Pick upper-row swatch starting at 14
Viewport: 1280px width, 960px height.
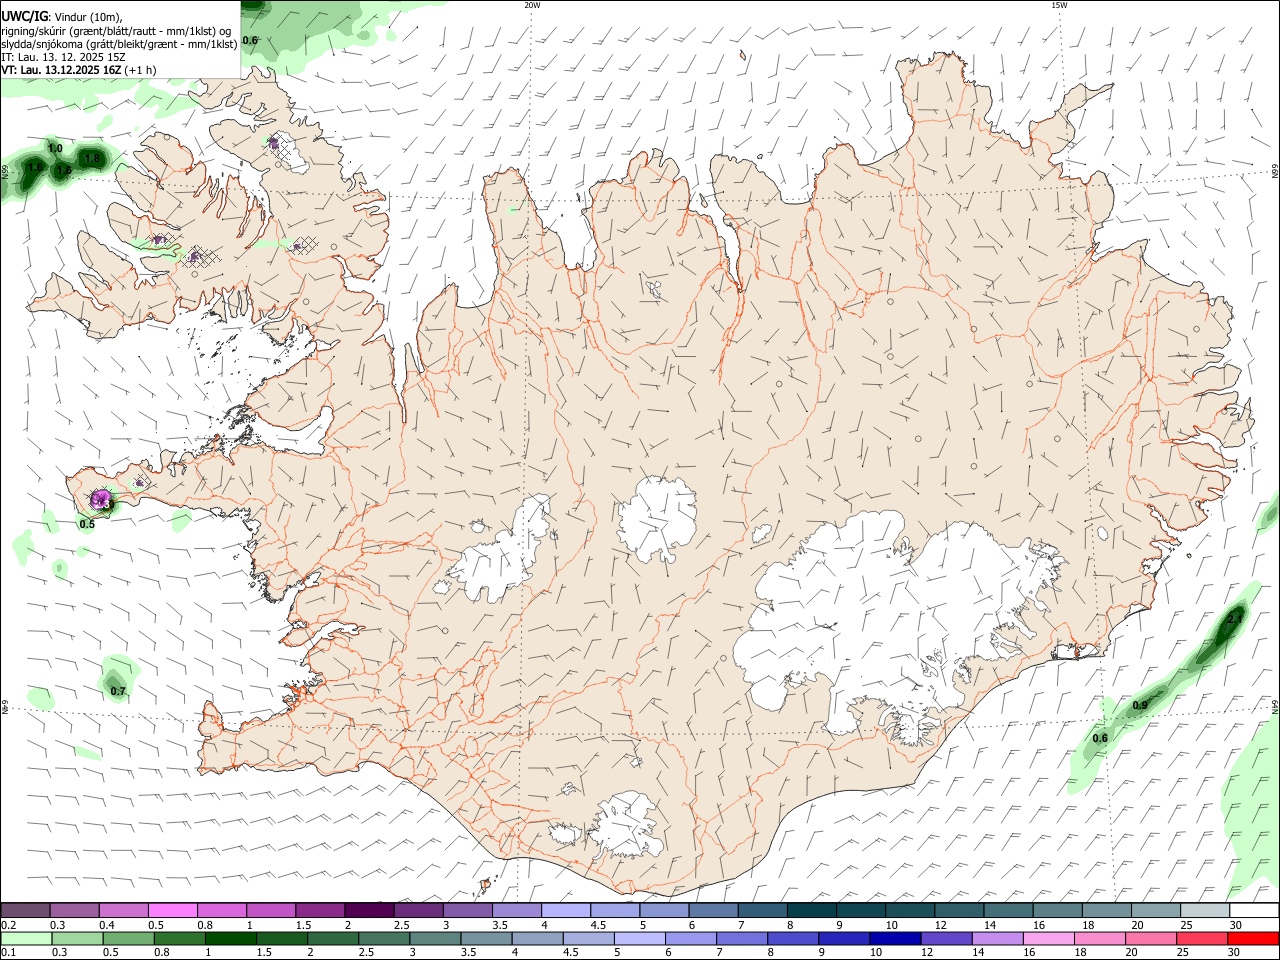pos(1007,910)
